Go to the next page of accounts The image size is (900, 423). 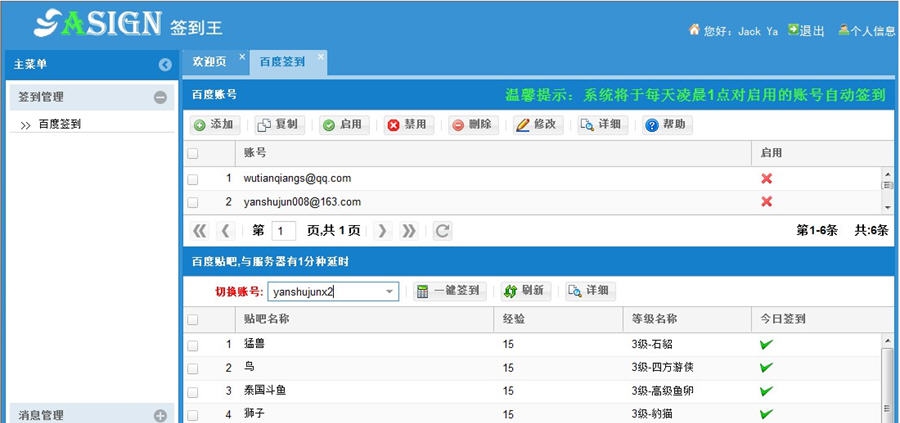382,231
